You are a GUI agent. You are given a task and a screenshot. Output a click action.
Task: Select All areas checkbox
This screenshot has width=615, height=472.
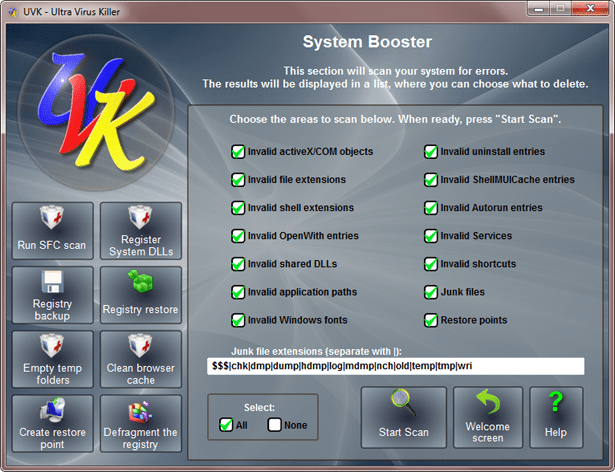(x=226, y=425)
